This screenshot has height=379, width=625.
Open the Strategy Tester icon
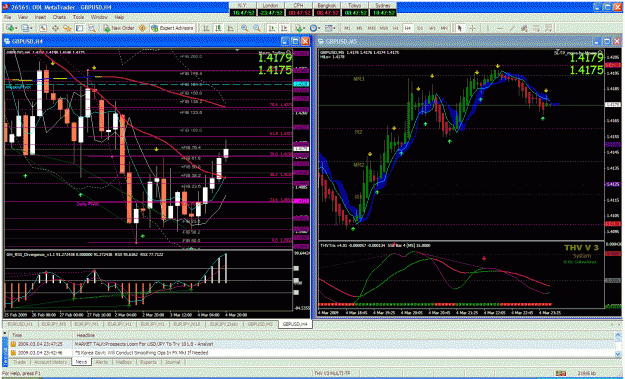(x=92, y=28)
